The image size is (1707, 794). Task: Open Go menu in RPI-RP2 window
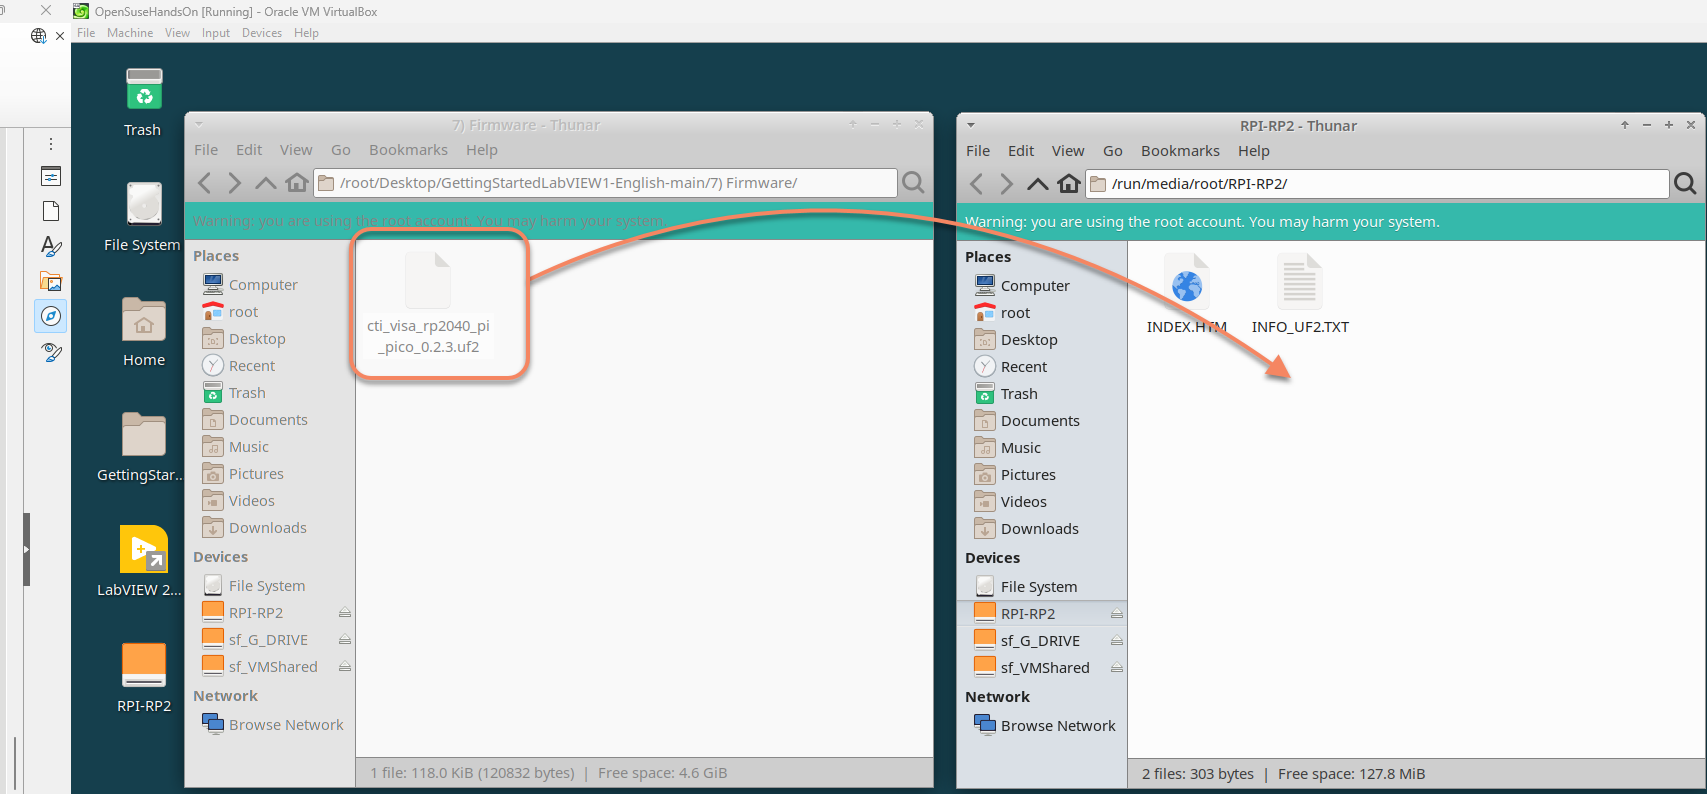click(1113, 151)
